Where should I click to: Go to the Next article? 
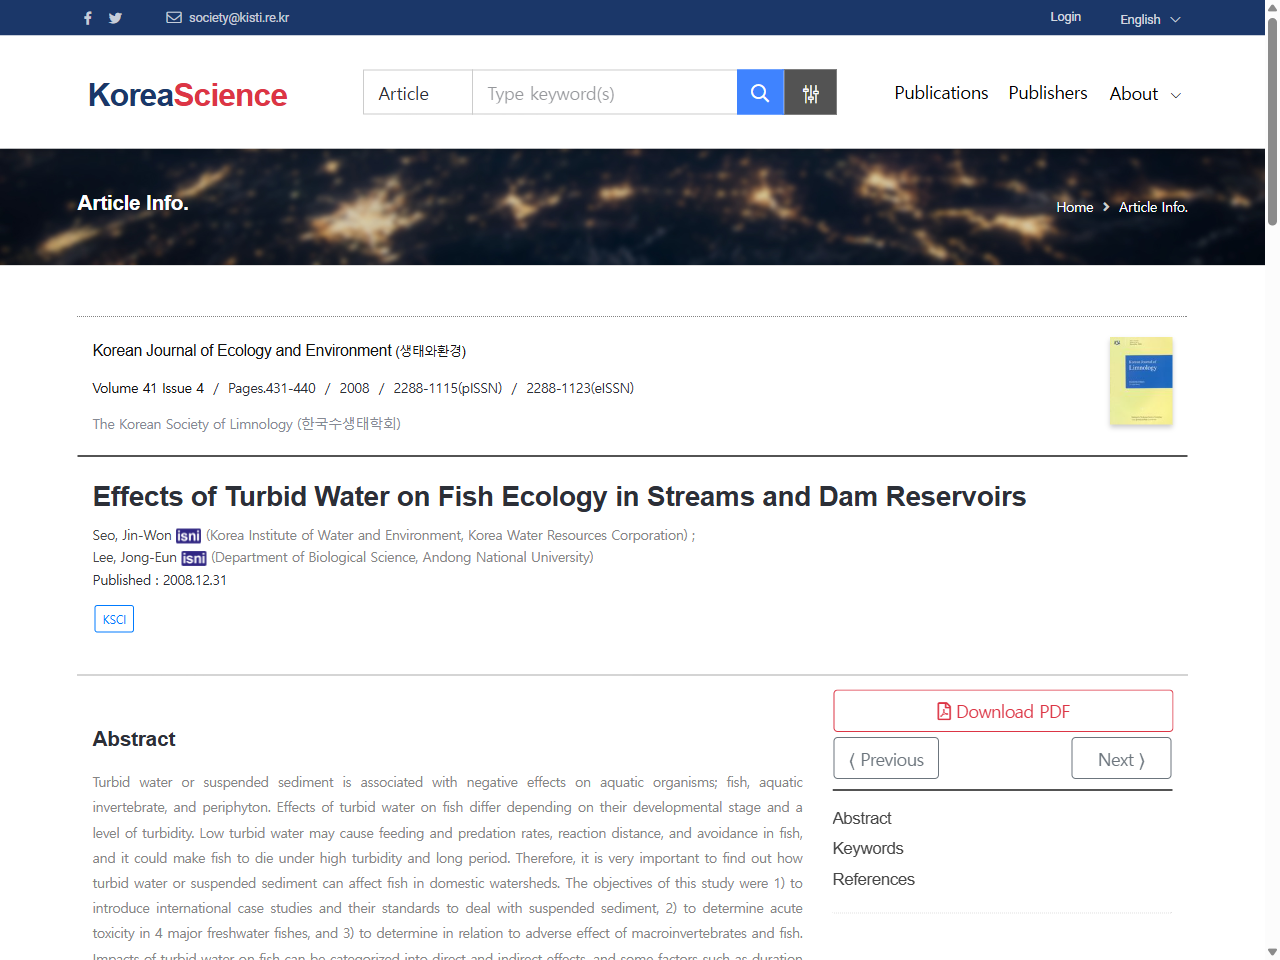click(x=1120, y=758)
